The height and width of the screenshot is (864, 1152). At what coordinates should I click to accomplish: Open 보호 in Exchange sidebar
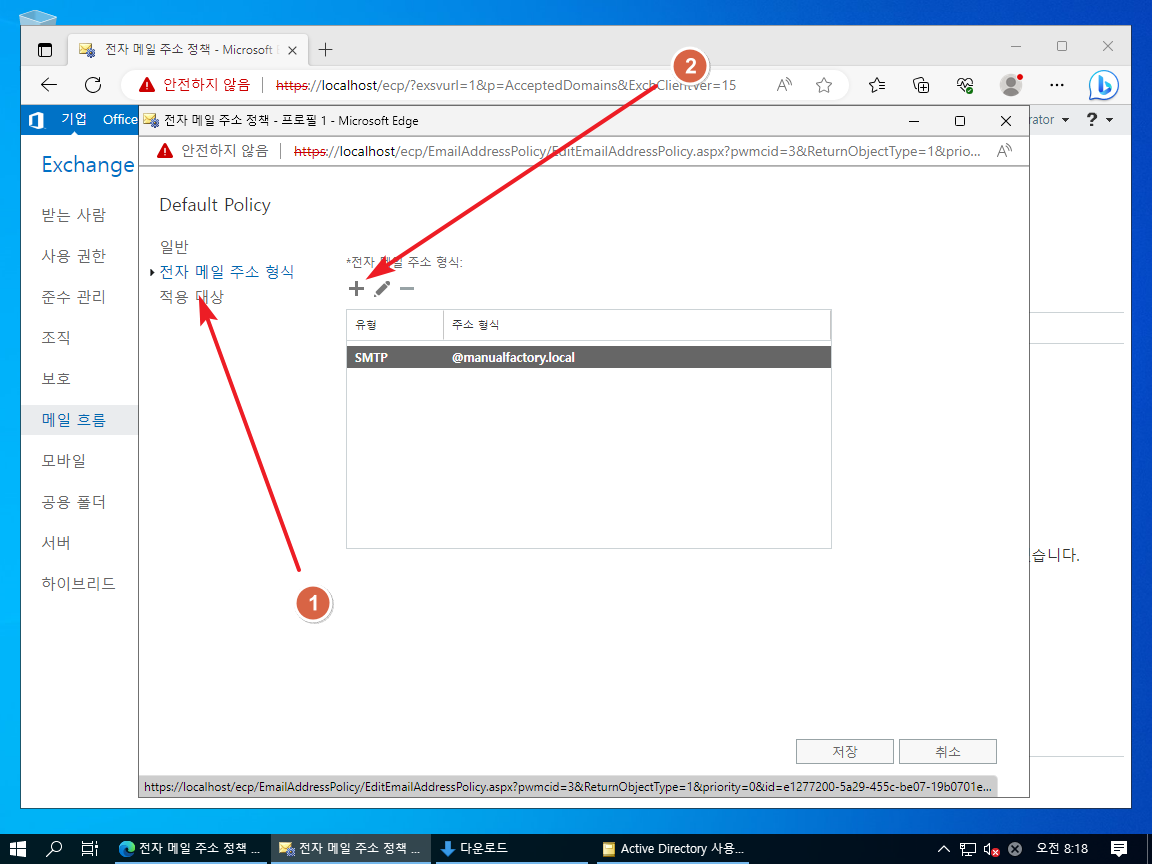pyautogui.click(x=56, y=379)
